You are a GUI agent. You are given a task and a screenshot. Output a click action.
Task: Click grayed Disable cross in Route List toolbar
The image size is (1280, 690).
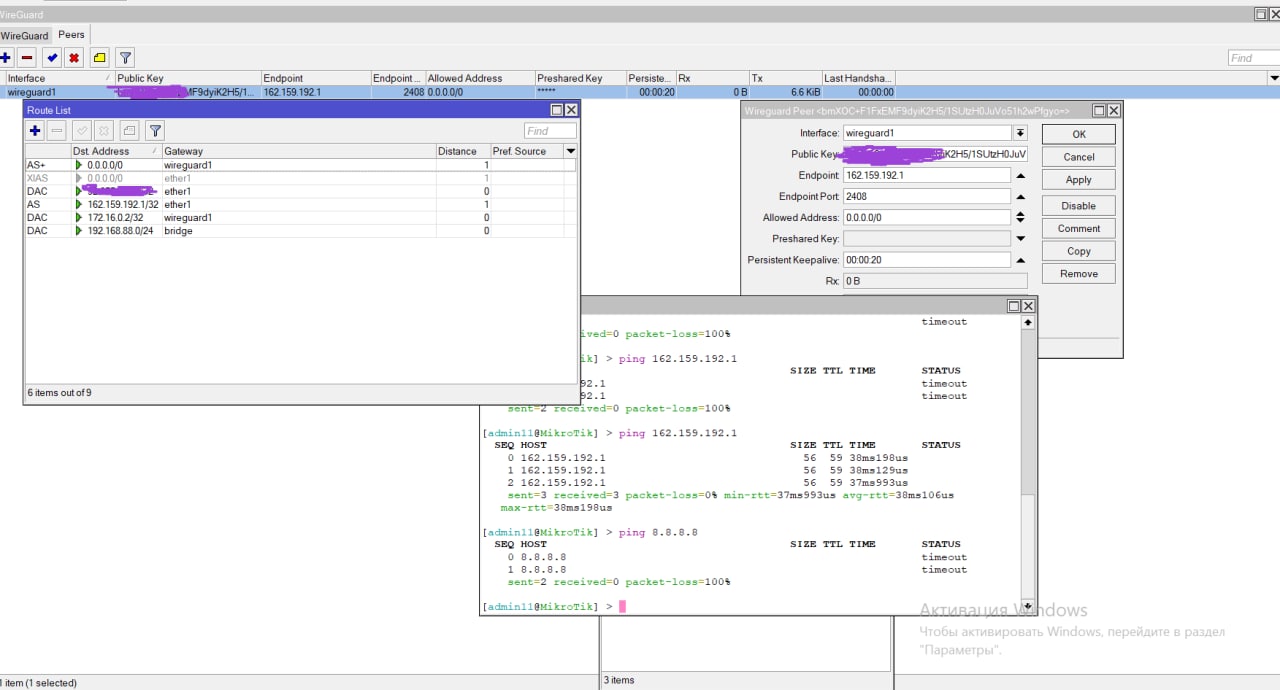coord(104,131)
